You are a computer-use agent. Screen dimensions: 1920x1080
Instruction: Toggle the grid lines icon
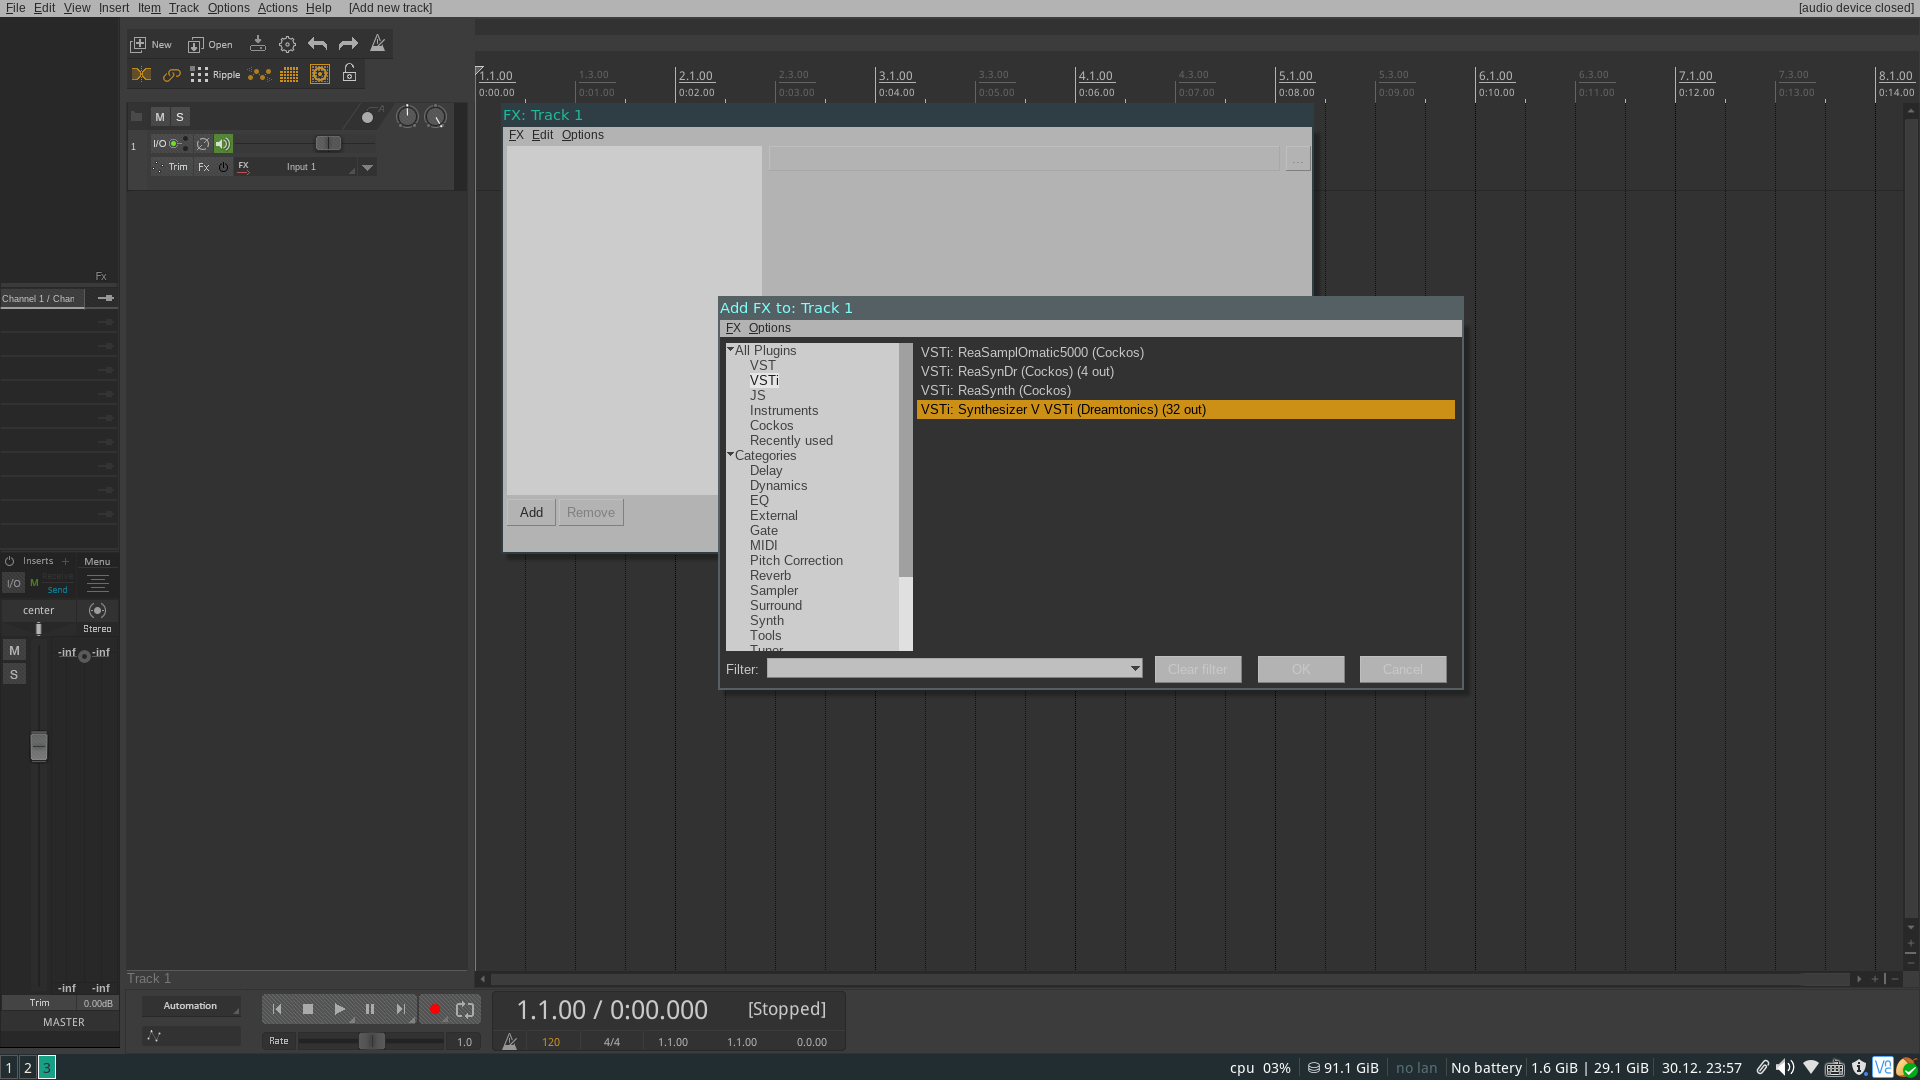(289, 75)
